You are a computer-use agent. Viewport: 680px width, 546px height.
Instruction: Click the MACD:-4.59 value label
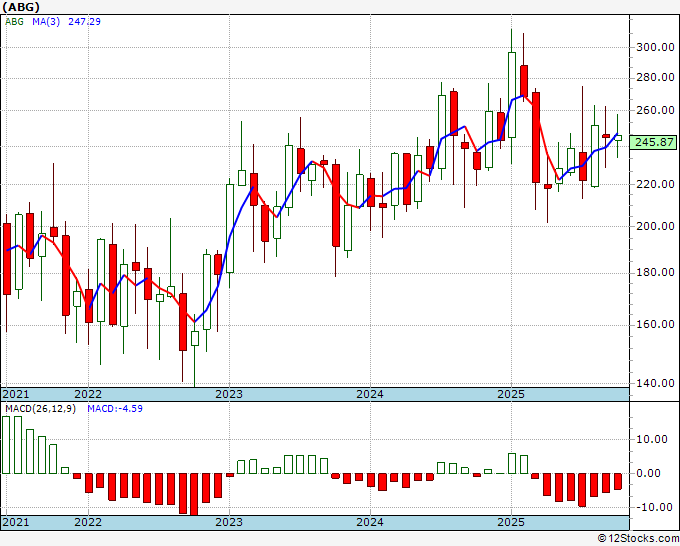(x=115, y=409)
